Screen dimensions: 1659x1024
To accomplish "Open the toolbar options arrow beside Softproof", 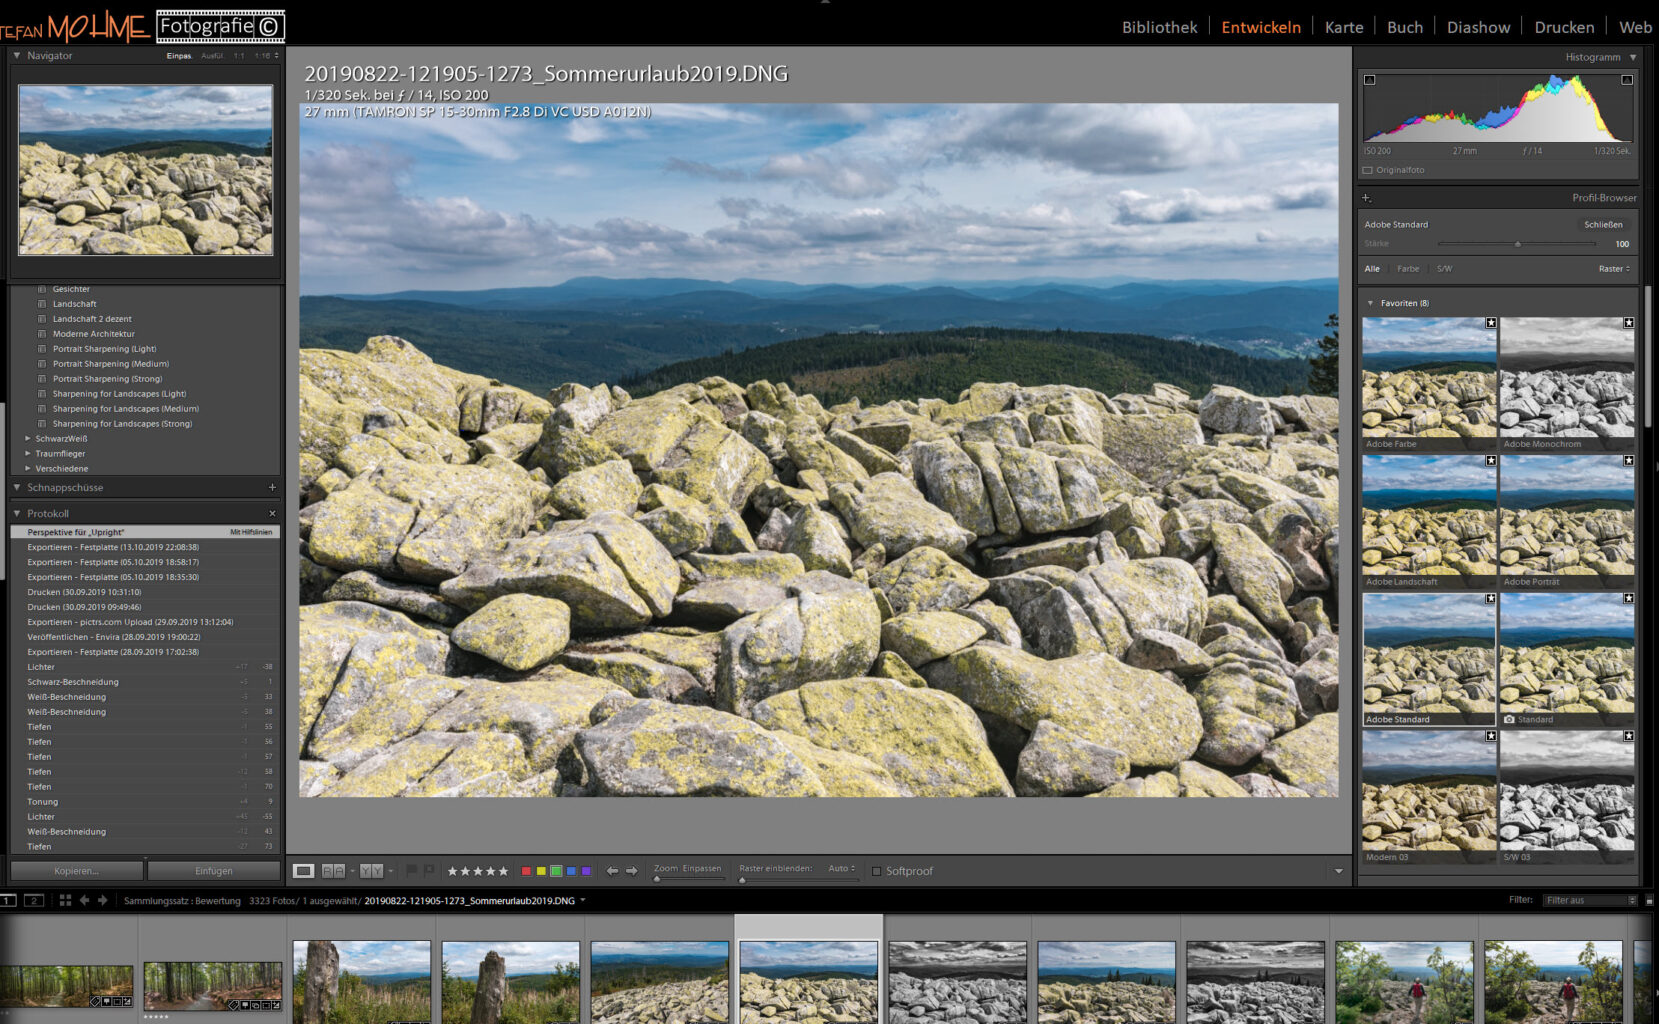I will [x=1338, y=871].
